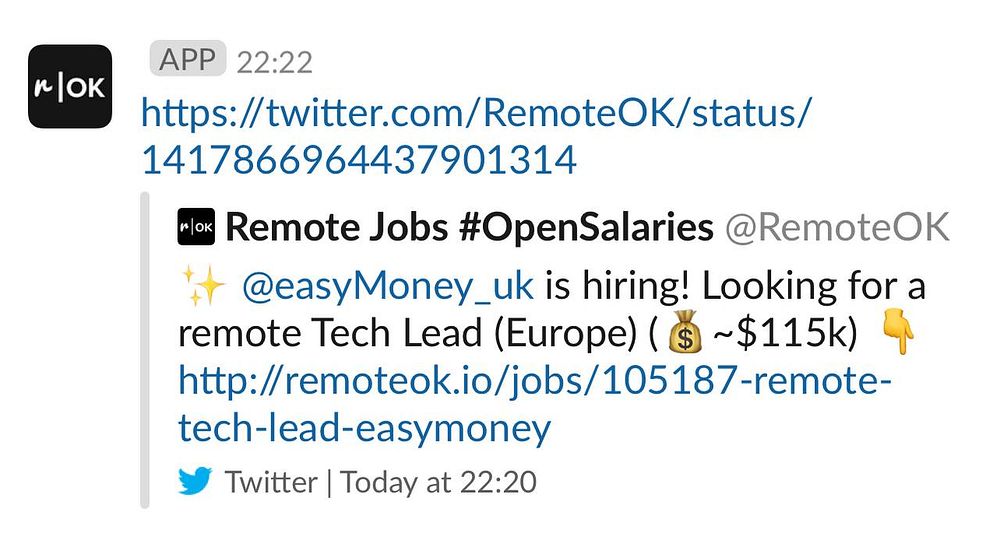
Task: Click the Today at 22:20 timestamp
Action: [x=438, y=482]
